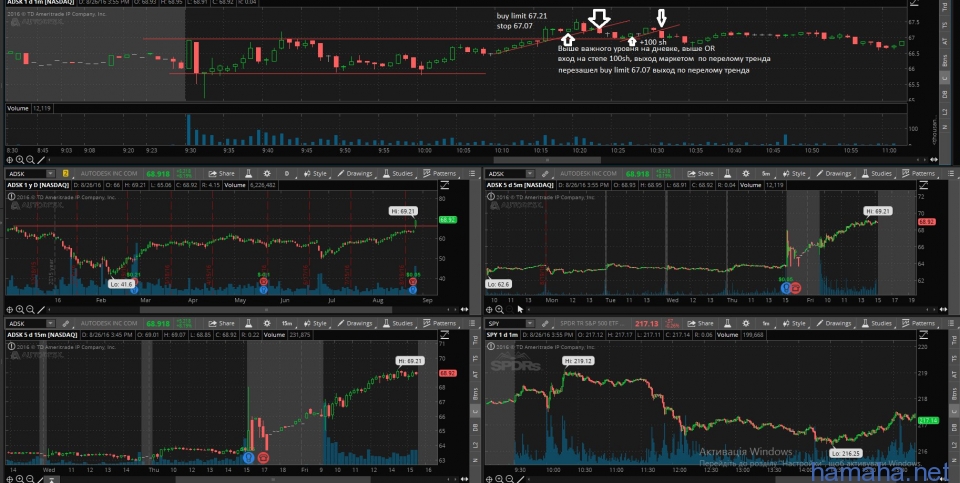Click info icon in ADSK daily chart corner
This screenshot has width=960, height=483.
10,197
